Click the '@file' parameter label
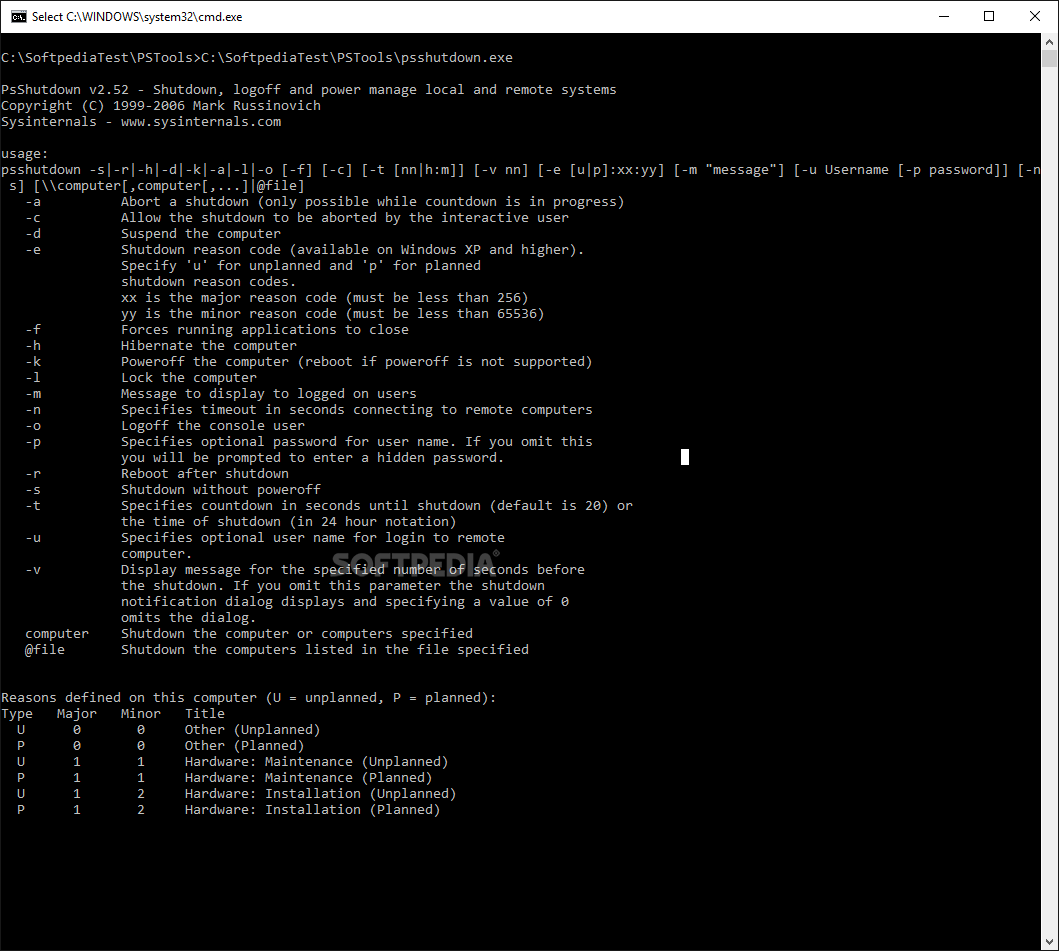1059x951 pixels. [x=45, y=650]
